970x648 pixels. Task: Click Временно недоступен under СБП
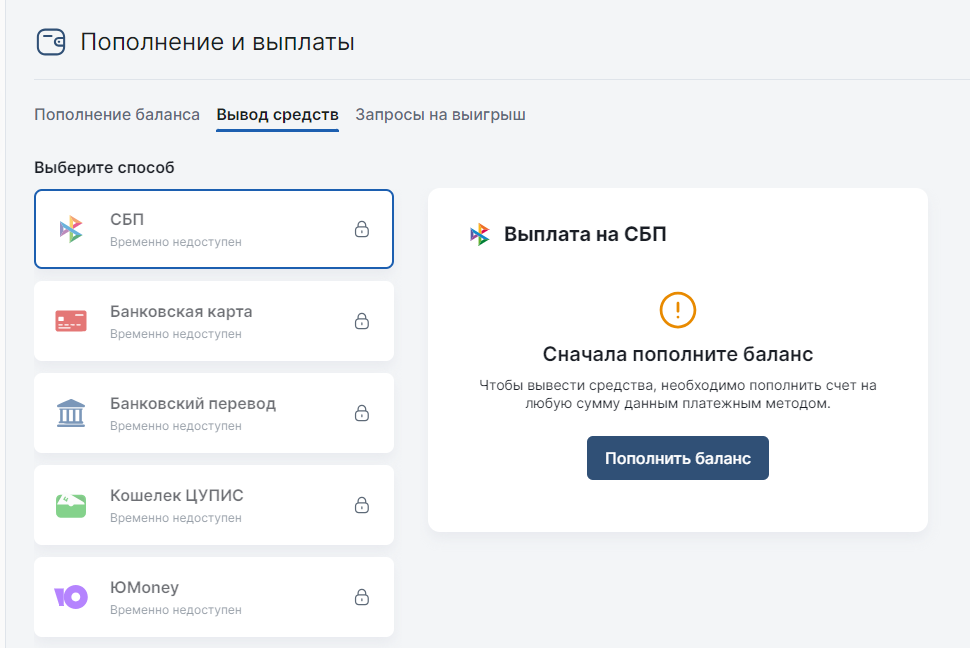(176, 242)
